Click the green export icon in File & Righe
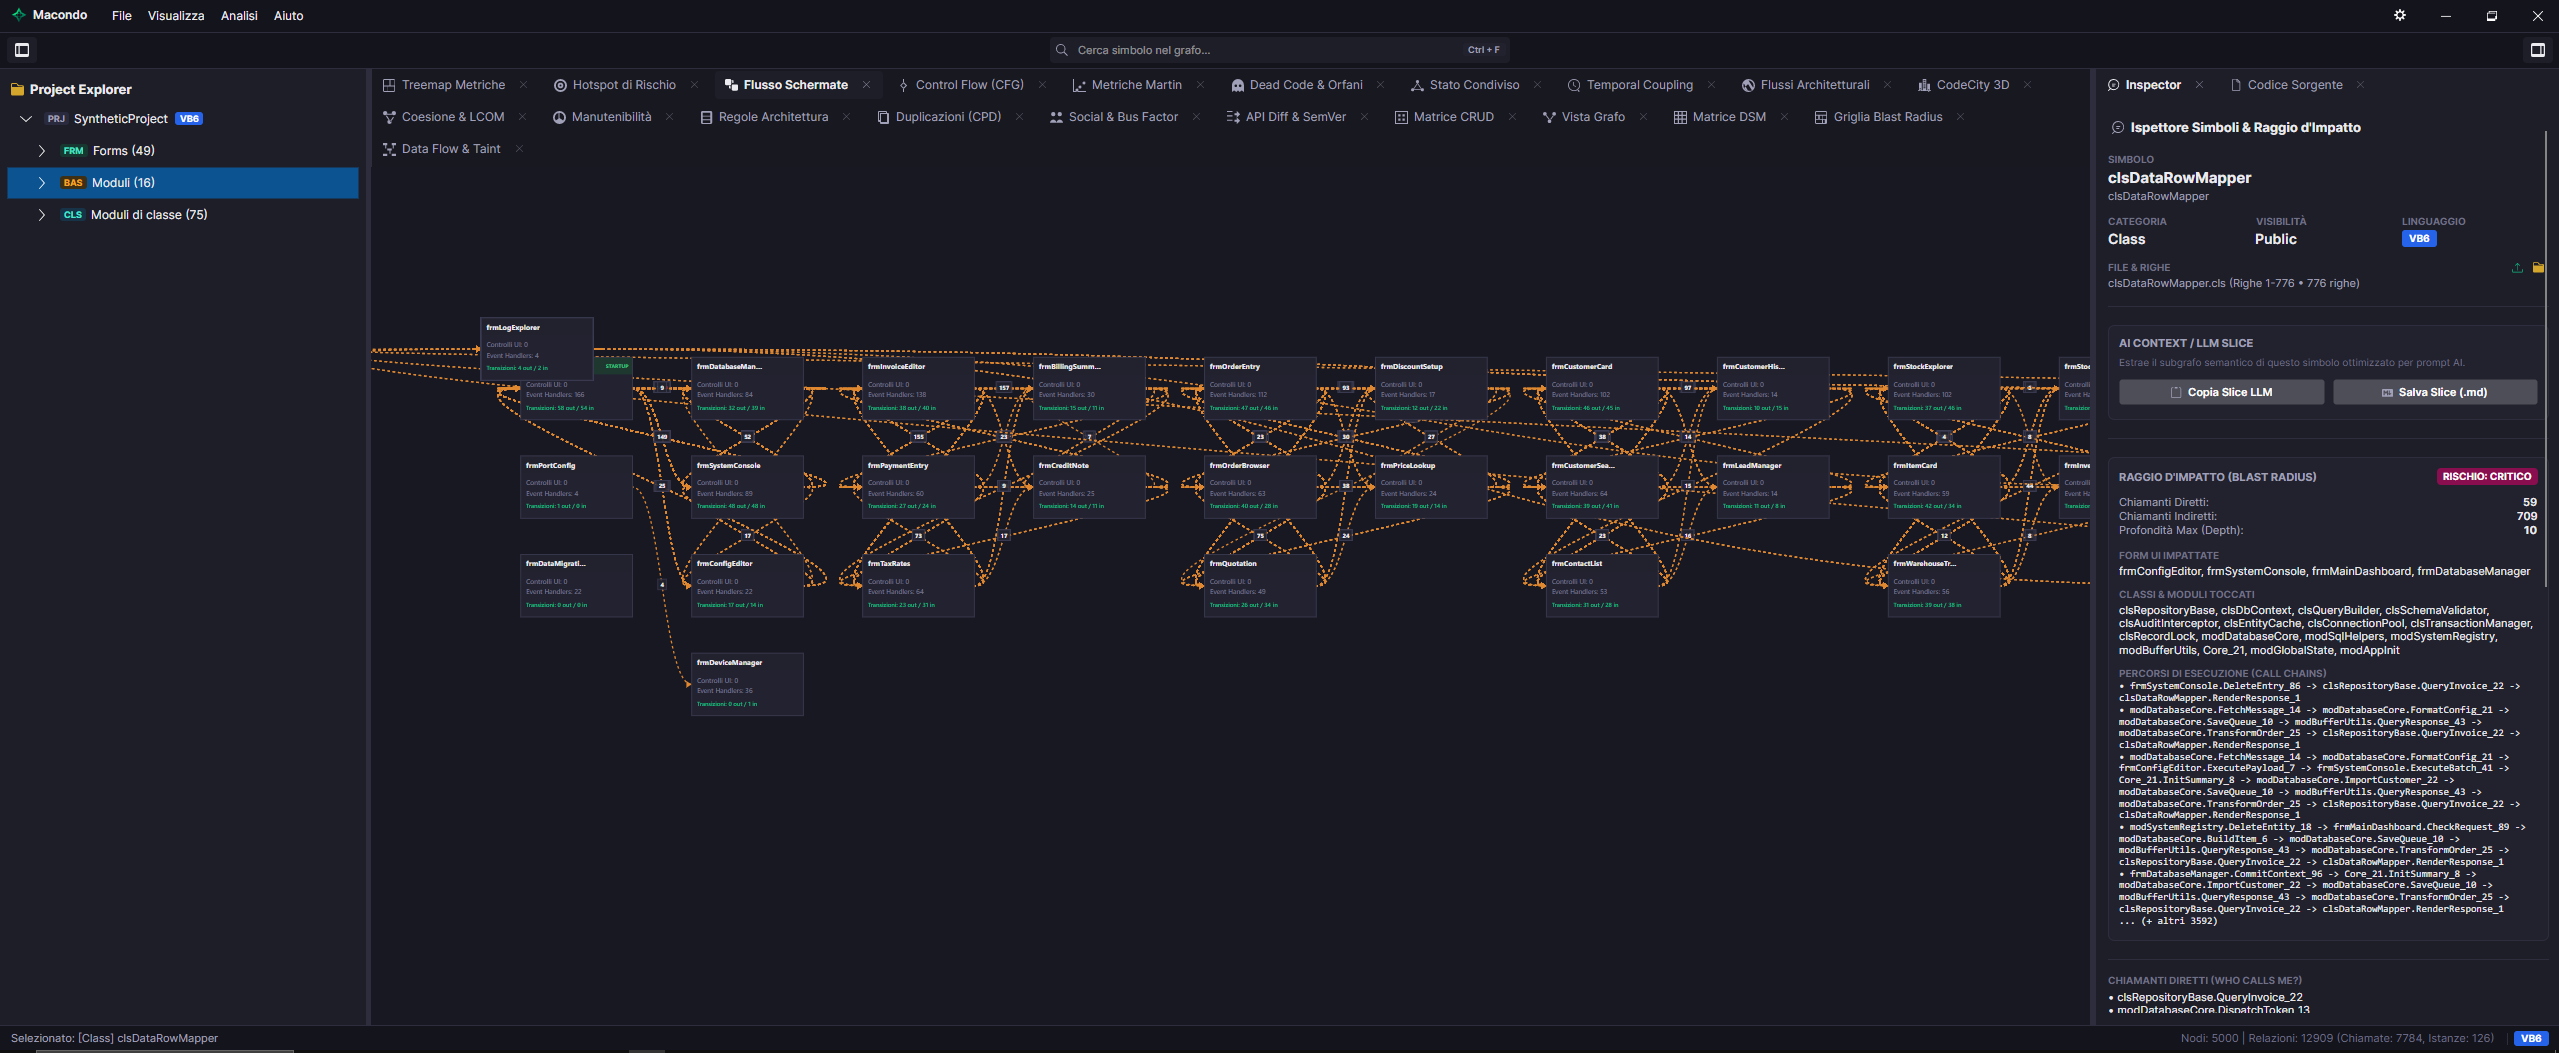Viewport: 2559px width, 1053px height. (2517, 268)
